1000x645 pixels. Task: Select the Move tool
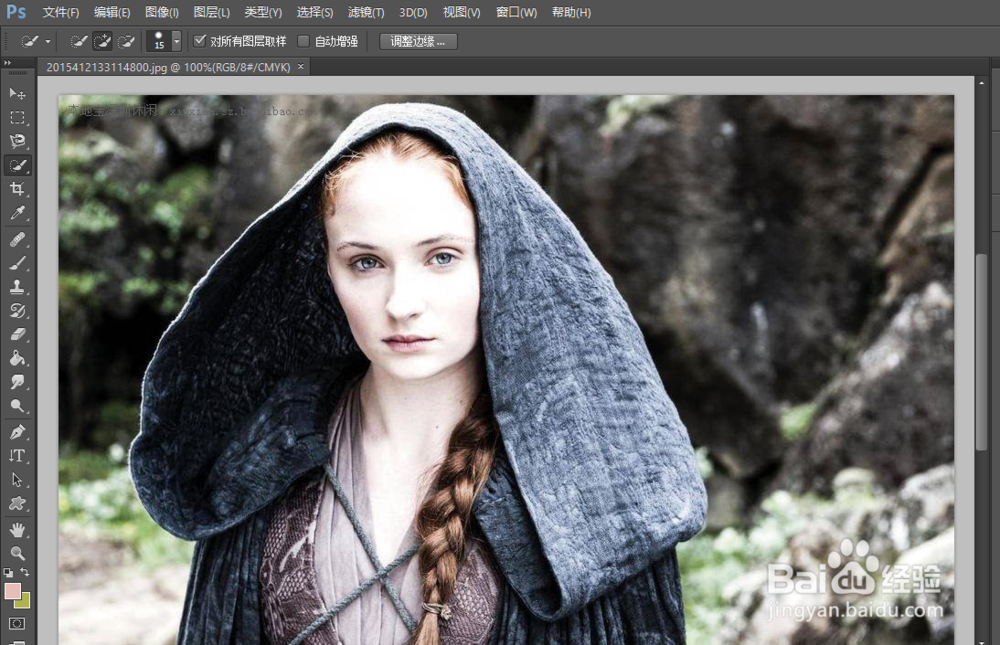(x=17, y=94)
